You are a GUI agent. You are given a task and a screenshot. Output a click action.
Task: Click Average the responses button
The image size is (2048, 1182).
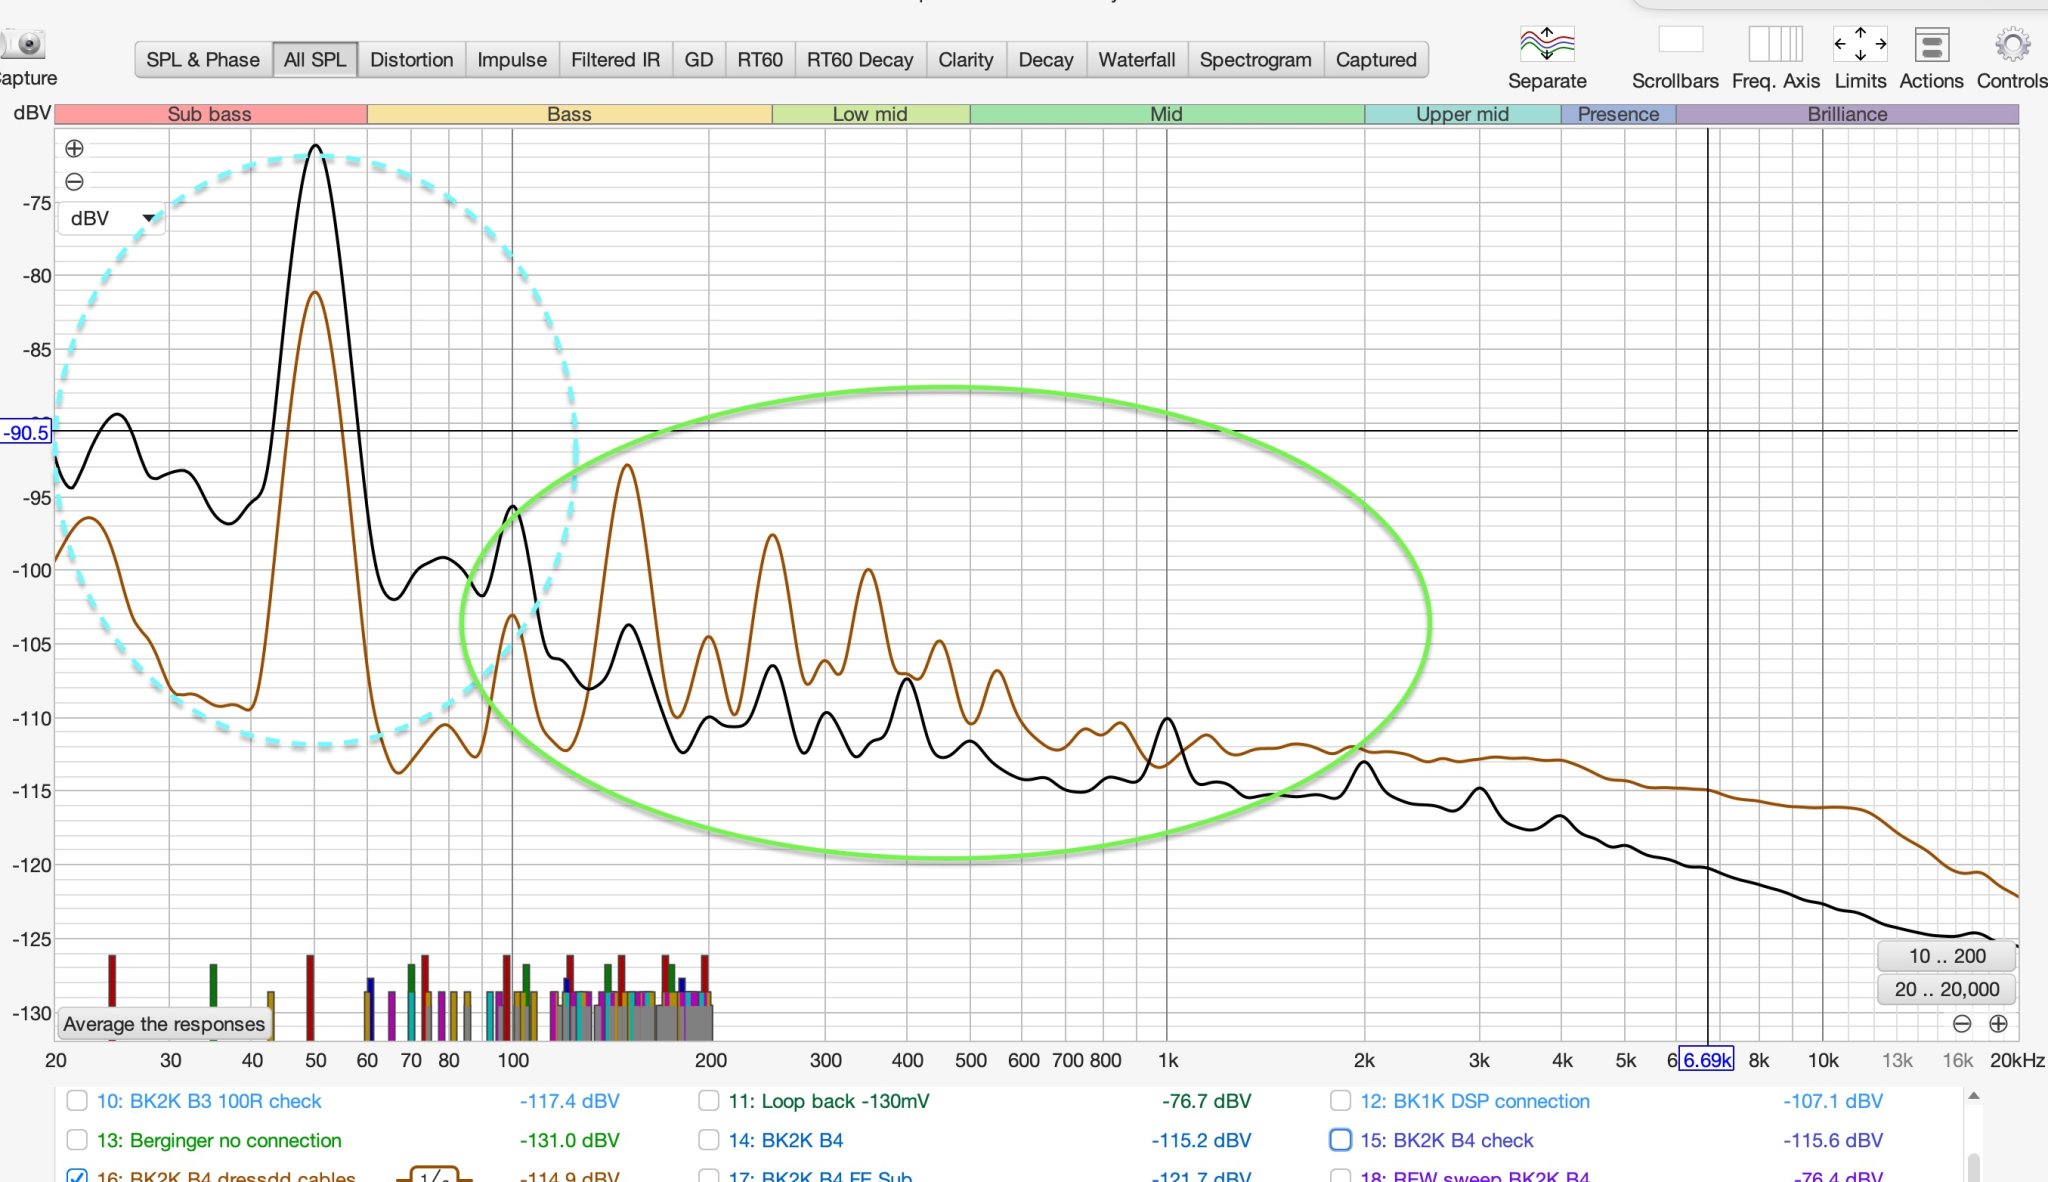(164, 1024)
